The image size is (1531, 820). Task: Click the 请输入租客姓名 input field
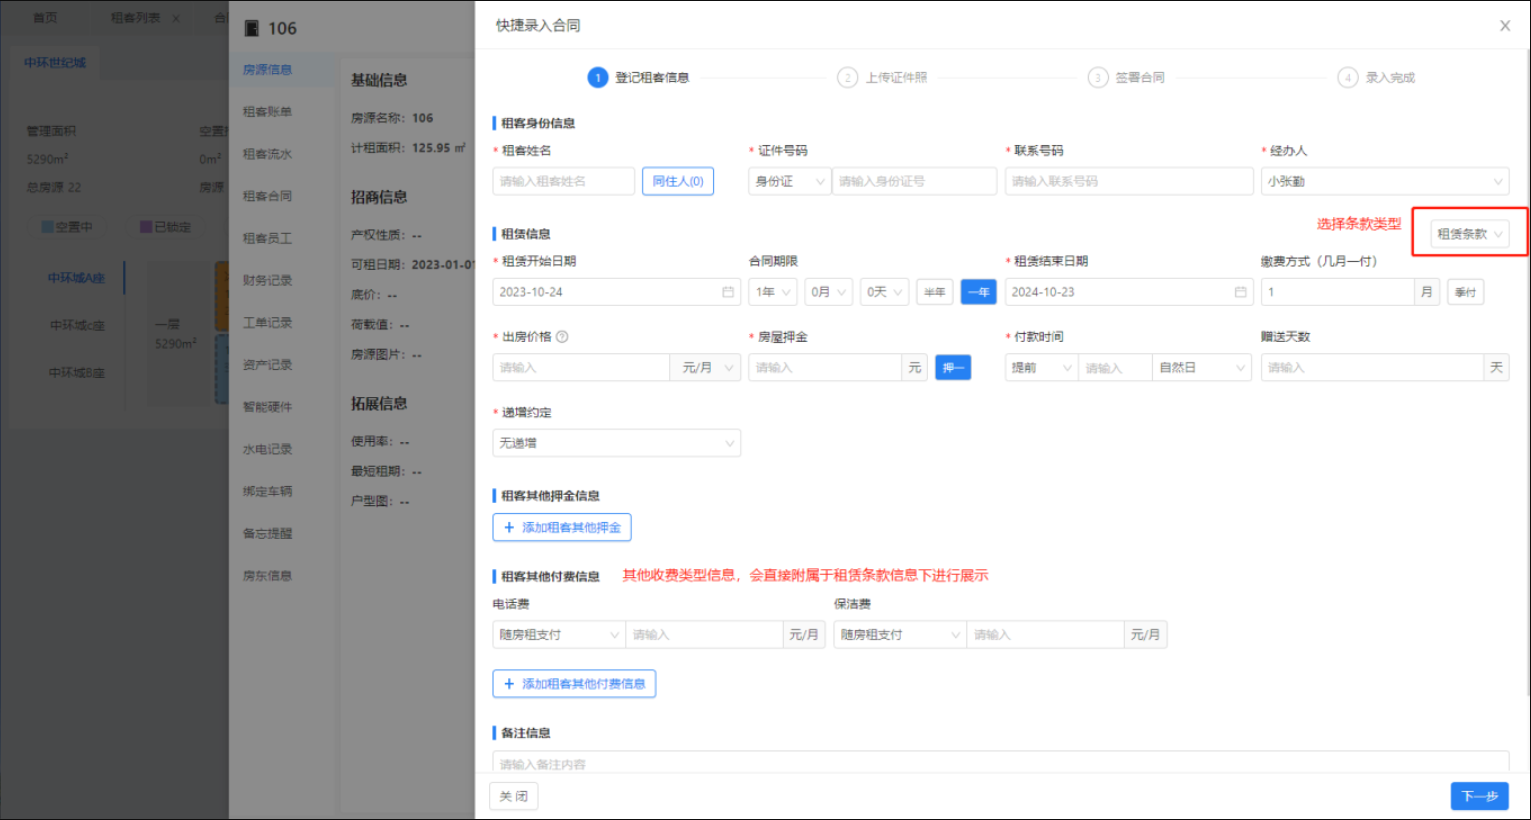563,181
